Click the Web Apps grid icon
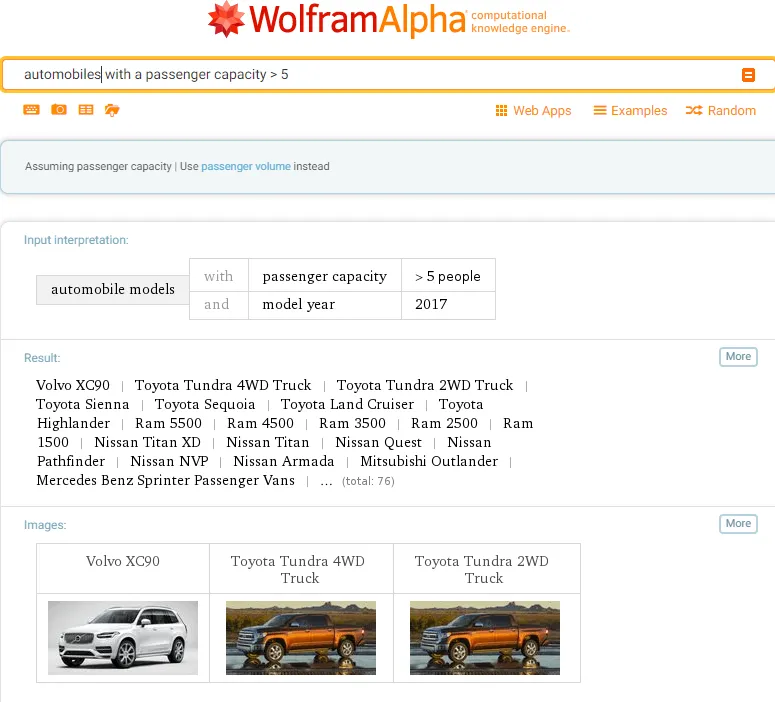Viewport: 775px width, 702px height. 501,111
